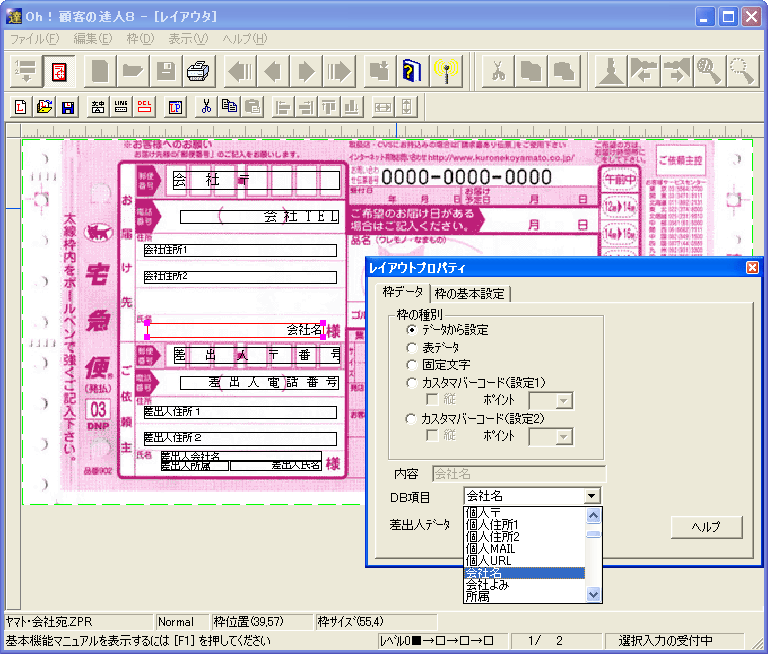Click the red DEL frame icon

144,106
